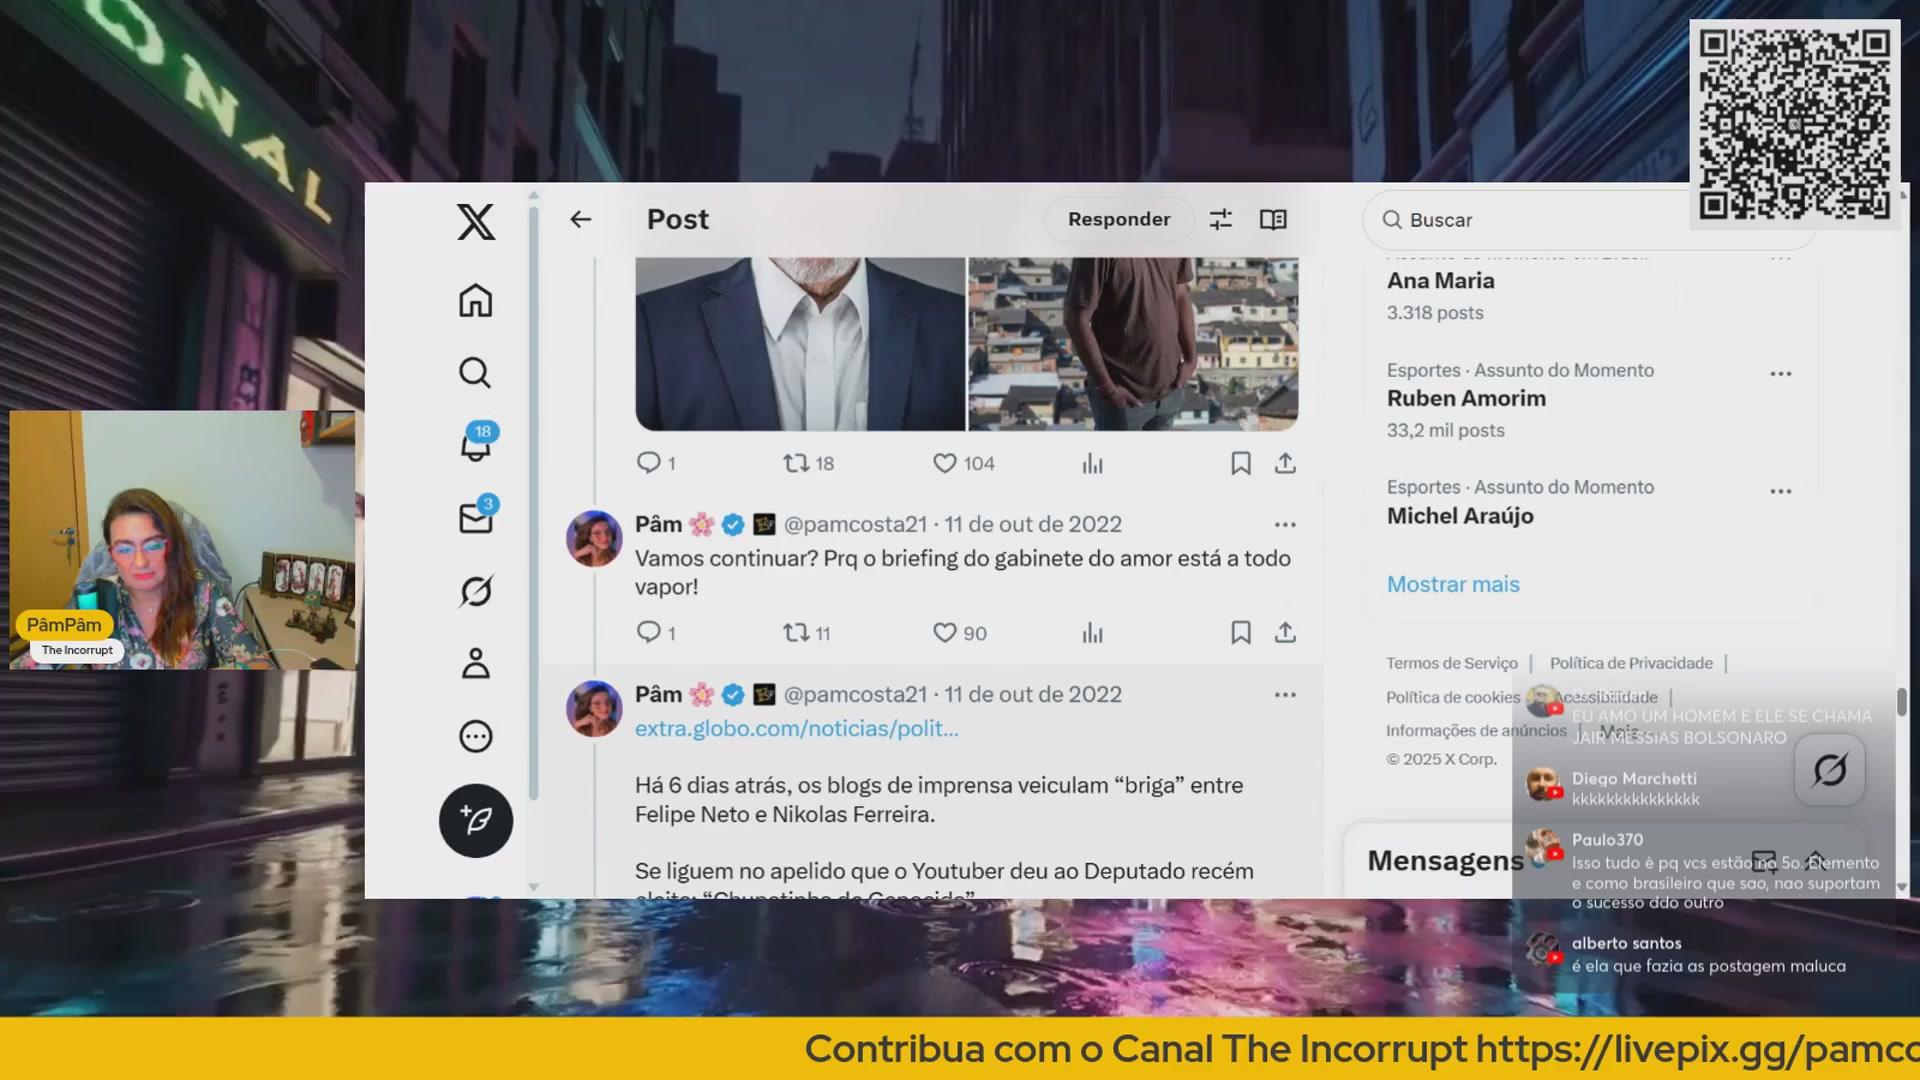Screen dimensions: 1920x1080
Task: Repost the post with 18 reposts
Action: coord(796,463)
